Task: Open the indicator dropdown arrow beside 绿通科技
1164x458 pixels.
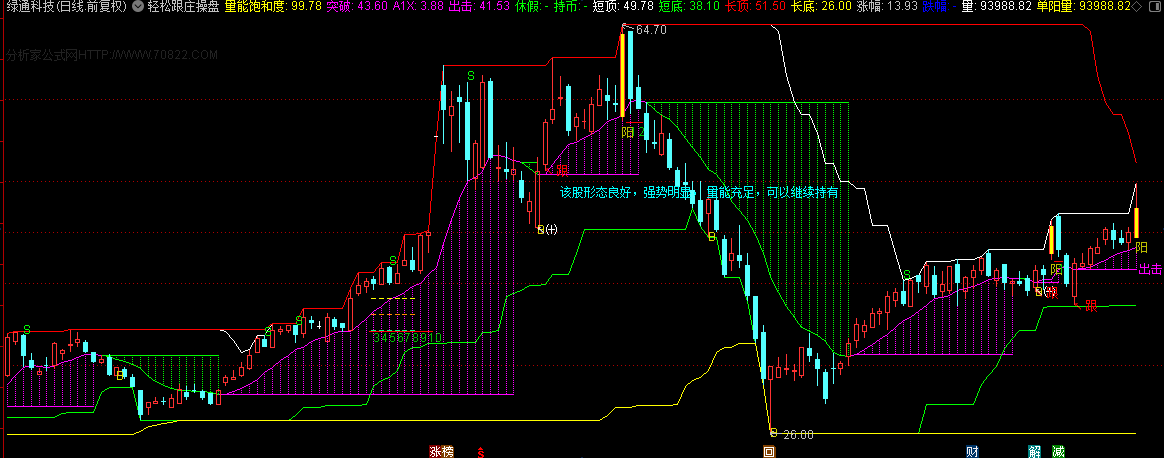Action: 140,7
